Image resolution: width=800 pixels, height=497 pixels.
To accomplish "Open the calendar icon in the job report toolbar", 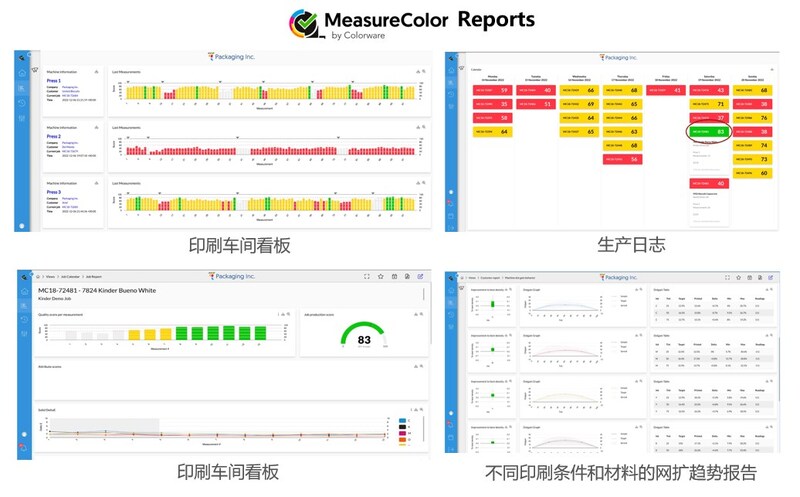I will tap(394, 276).
